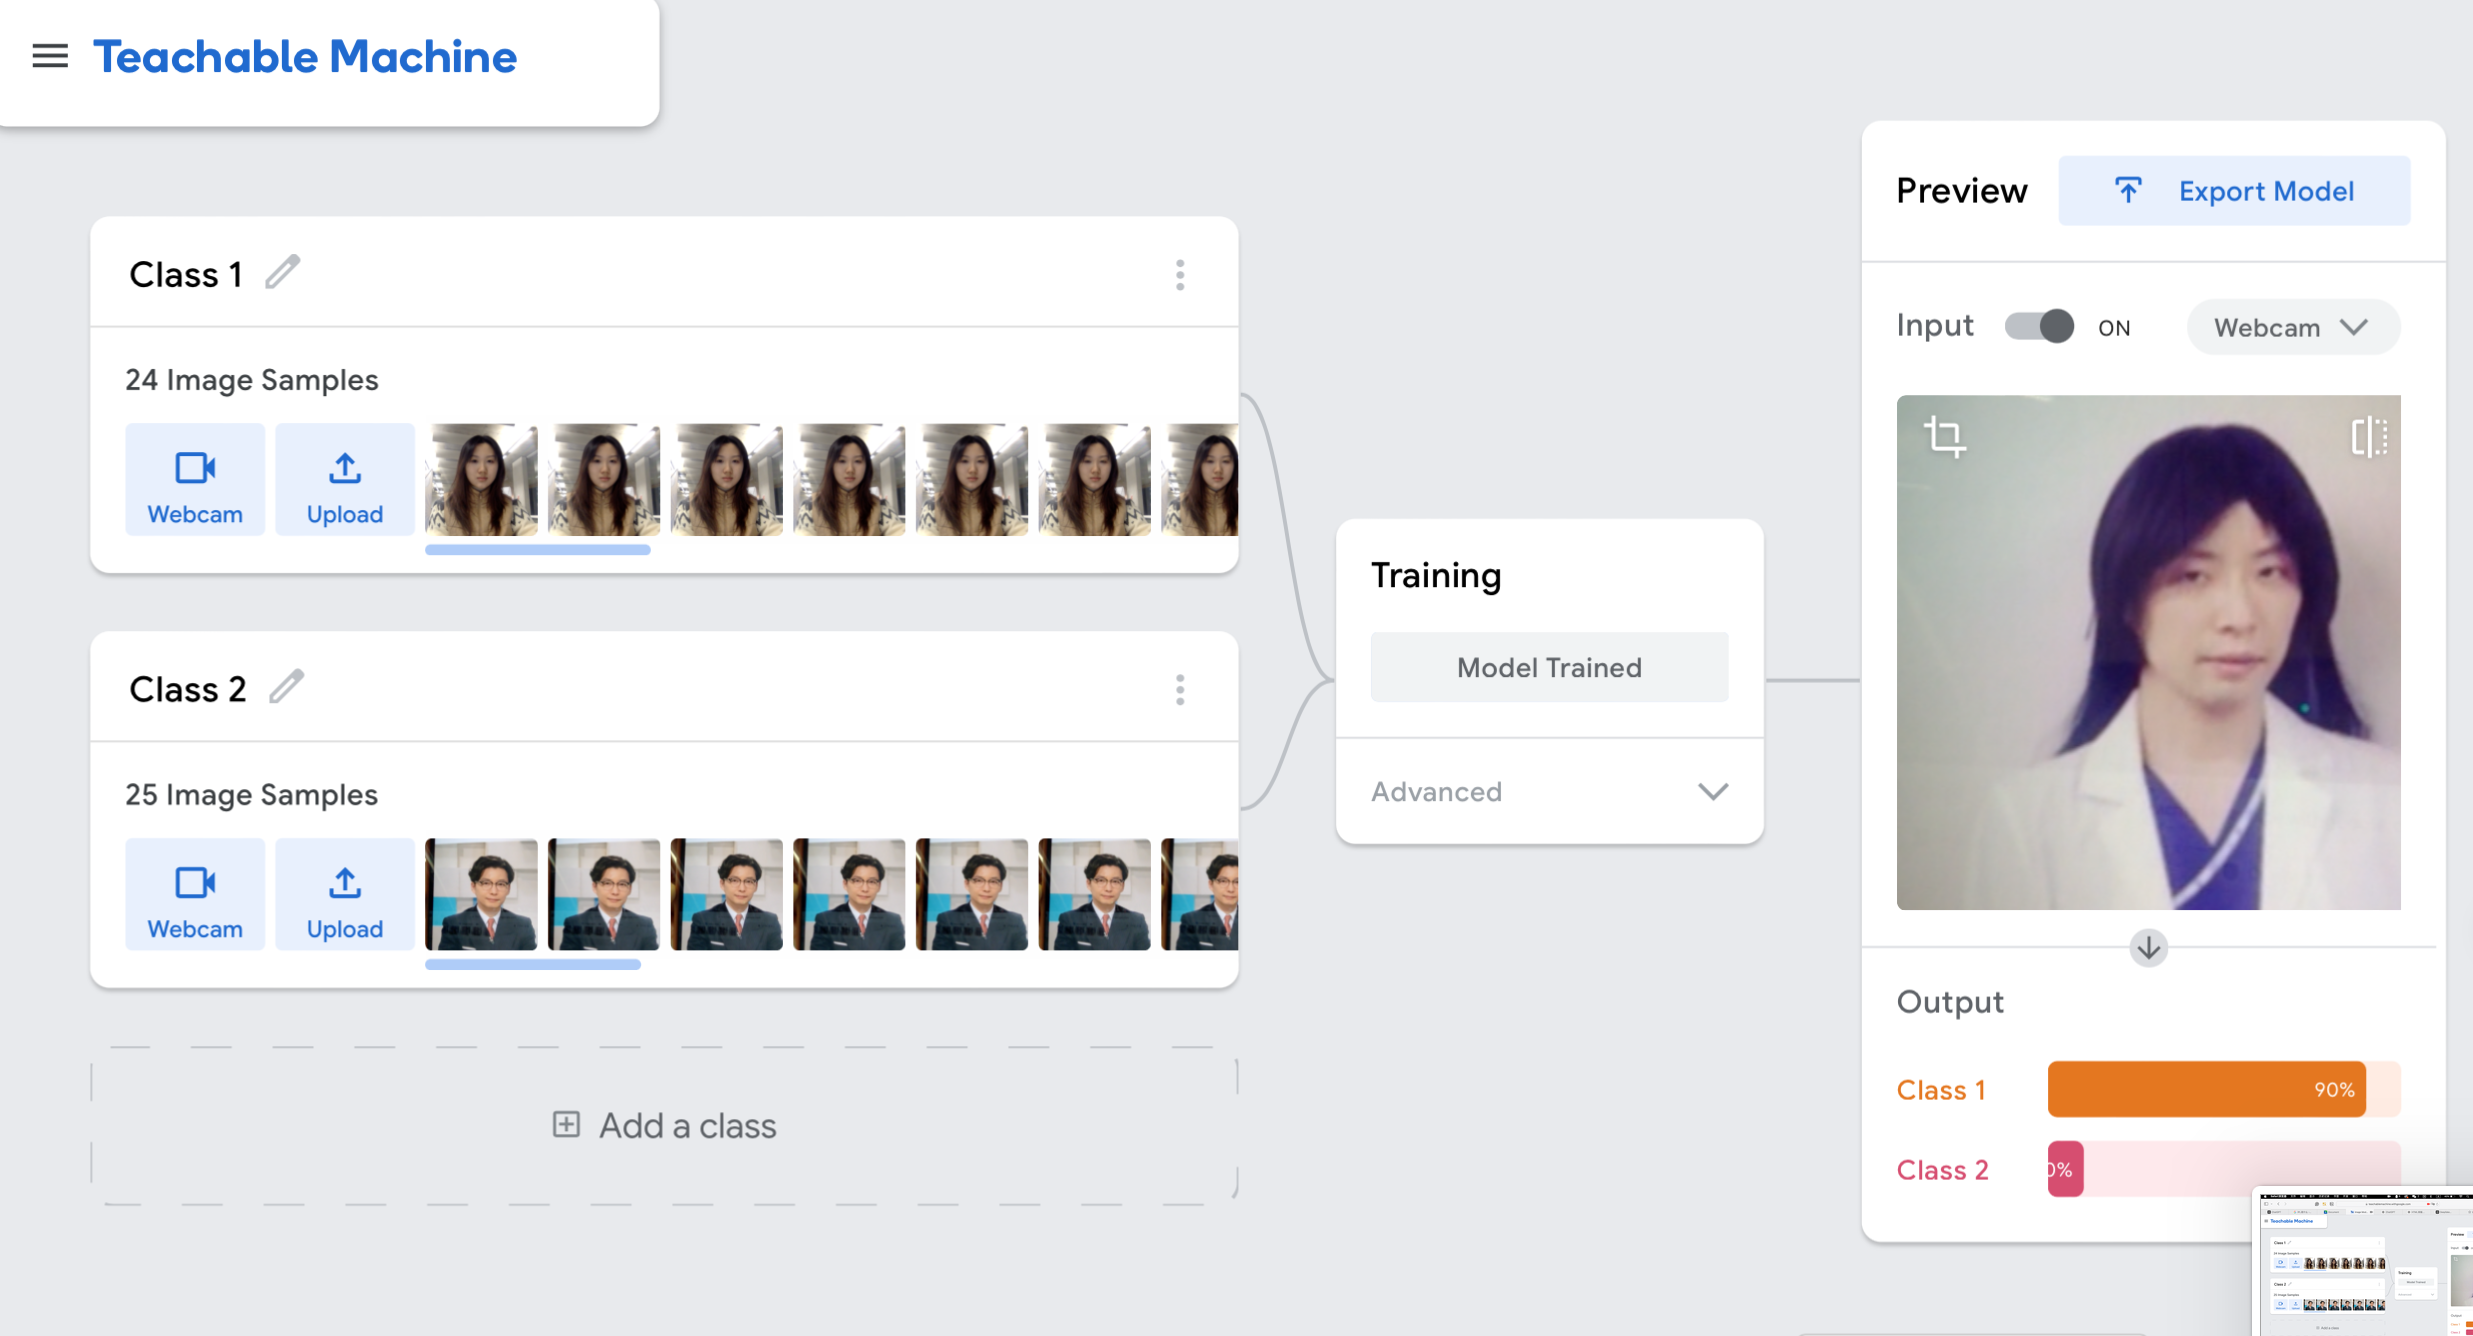Select the first Class 2 image sample thumbnail

tap(481, 895)
